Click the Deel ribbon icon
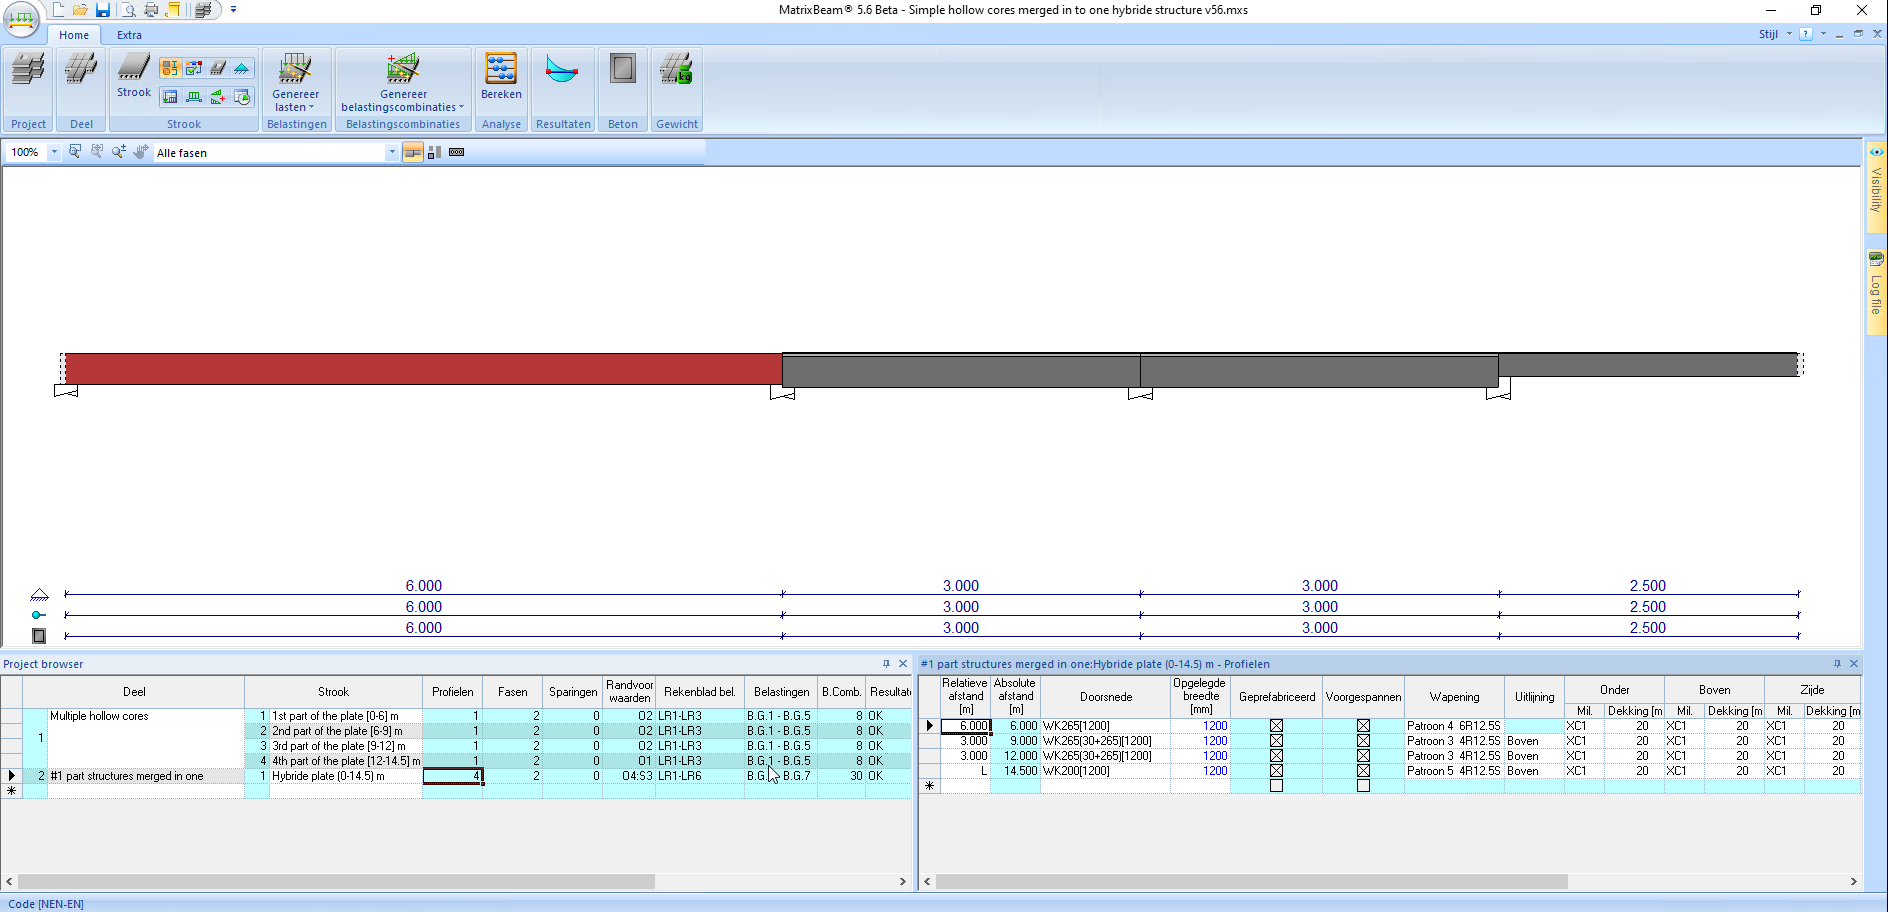This screenshot has width=1888, height=912. point(81,70)
